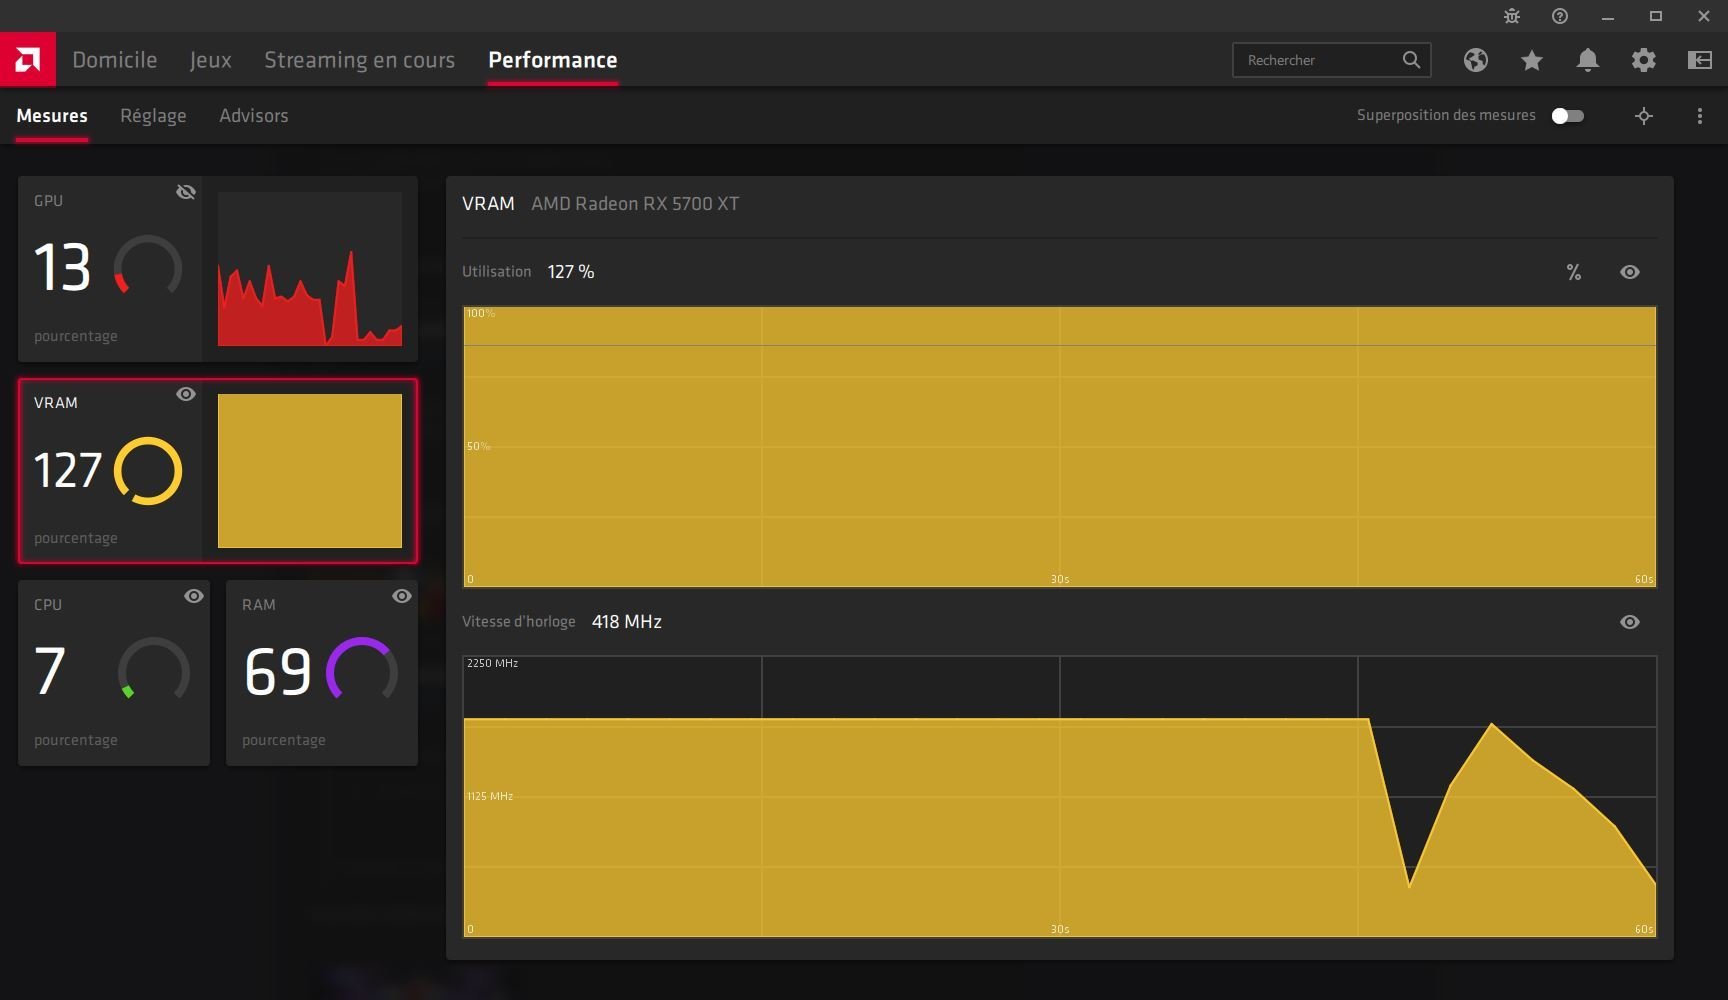The image size is (1728, 1000).
Task: Click the crosshair tracking icon
Action: [1643, 116]
